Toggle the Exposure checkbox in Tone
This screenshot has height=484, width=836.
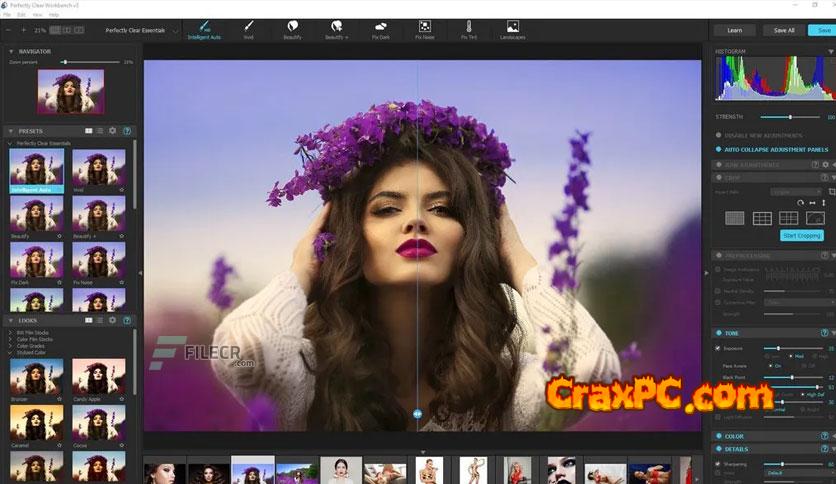717,348
